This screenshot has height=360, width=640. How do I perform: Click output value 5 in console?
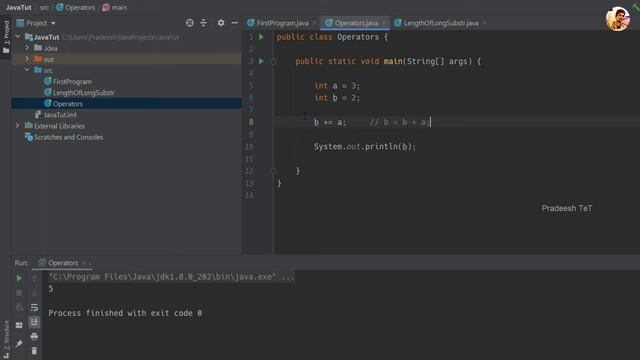[x=51, y=289]
